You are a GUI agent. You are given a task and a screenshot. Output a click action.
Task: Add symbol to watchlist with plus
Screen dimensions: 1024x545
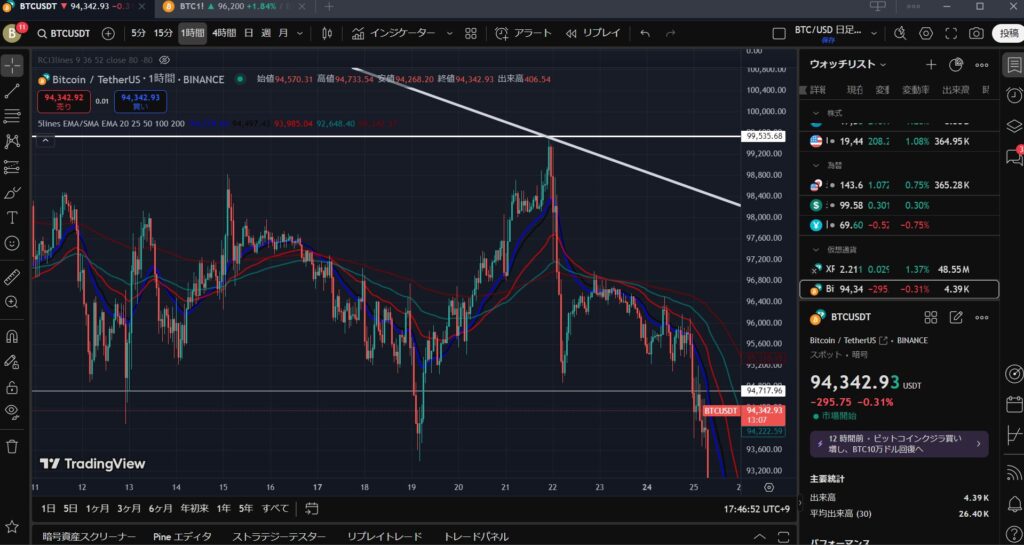[931, 65]
